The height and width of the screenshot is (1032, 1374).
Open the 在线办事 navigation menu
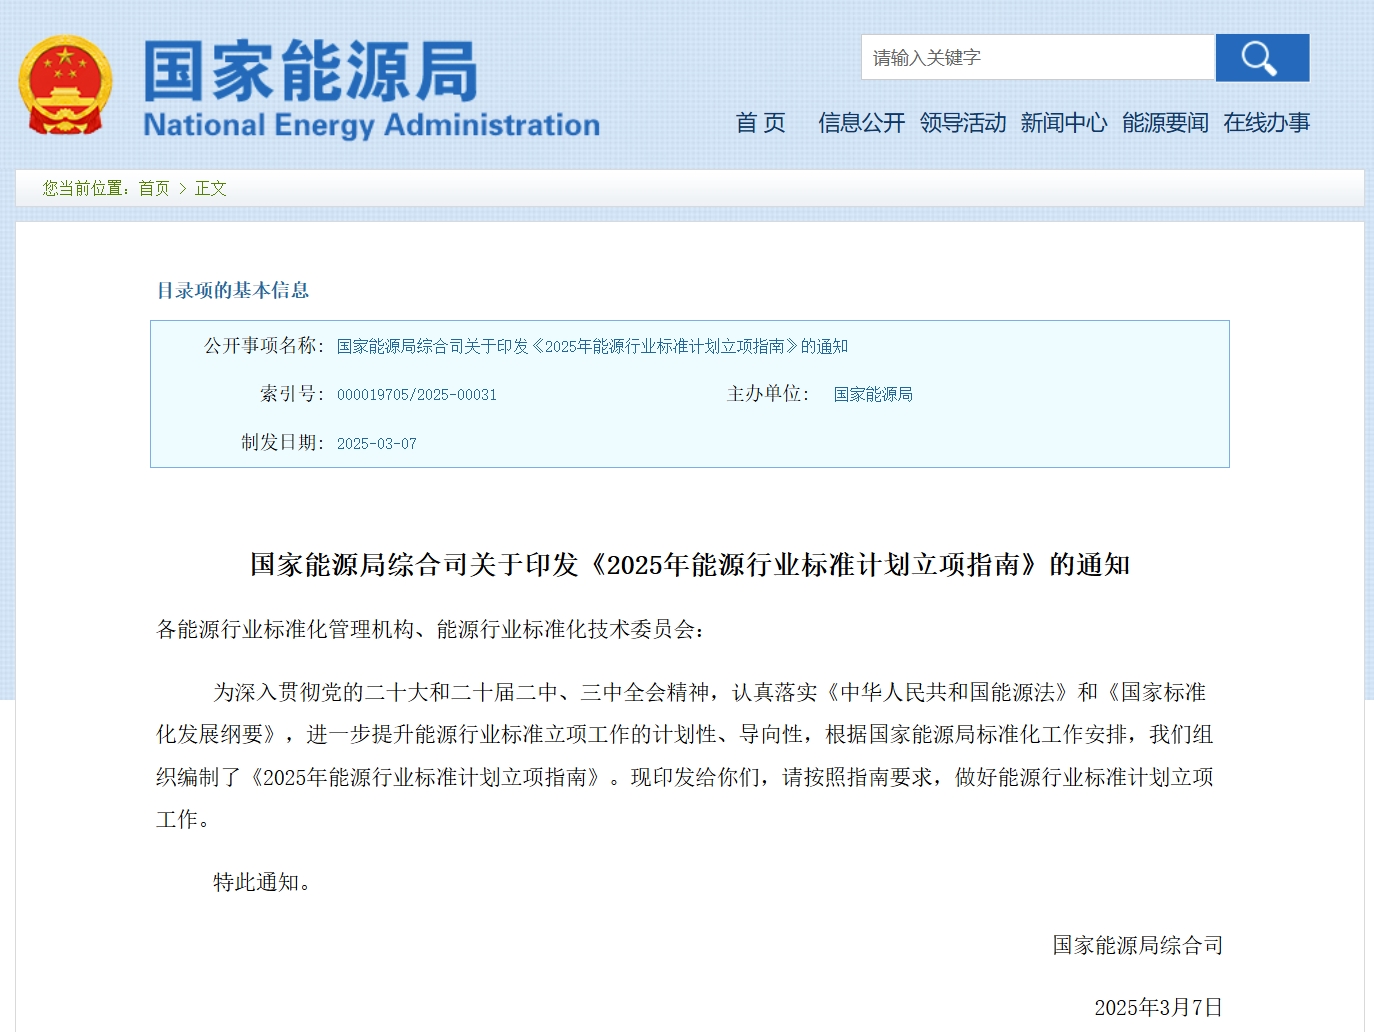point(1267,122)
